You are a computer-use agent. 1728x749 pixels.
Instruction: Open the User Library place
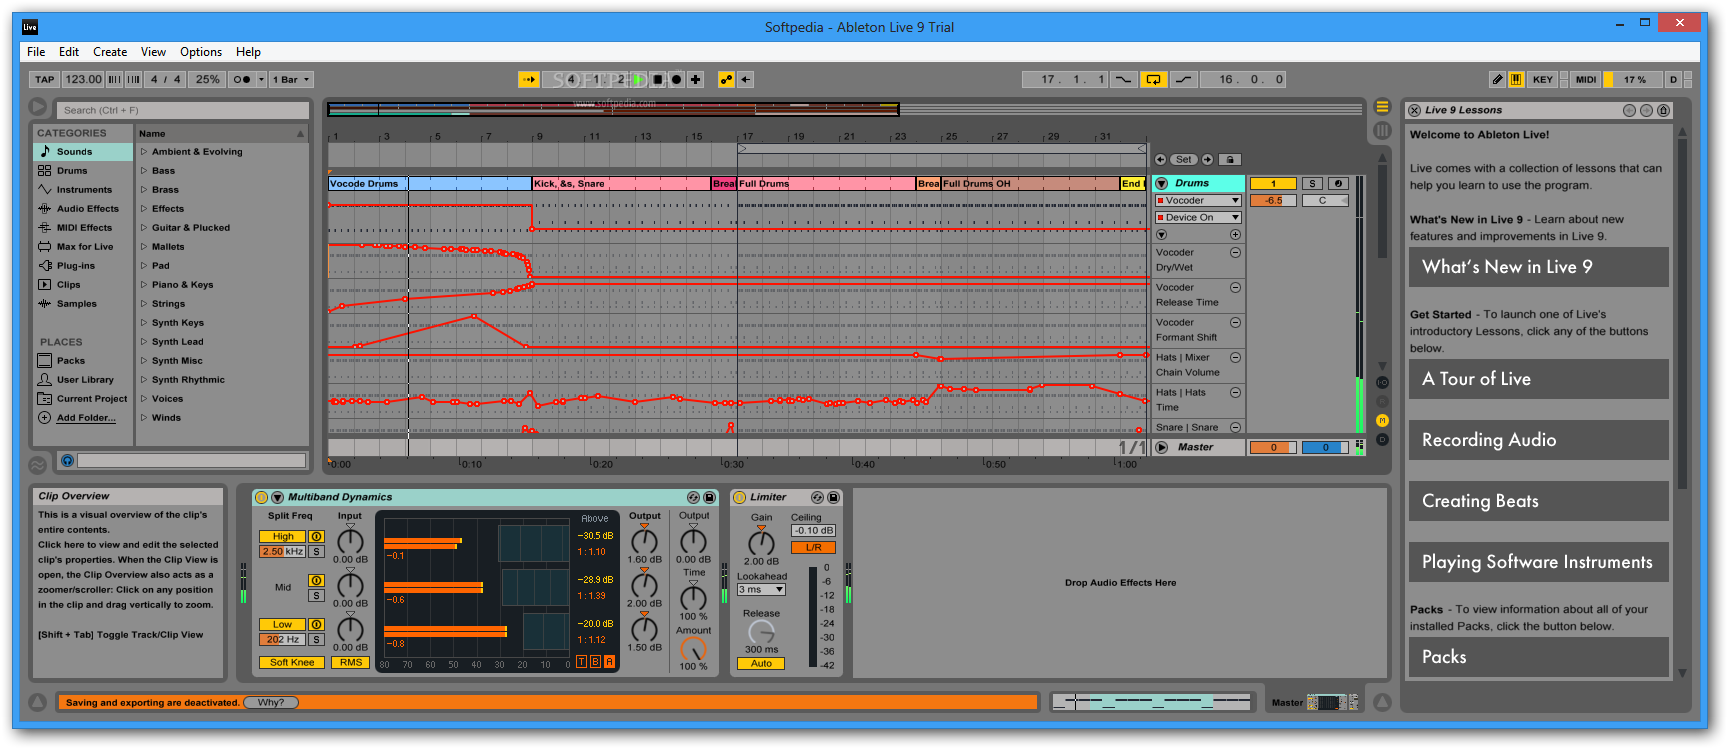[x=83, y=380]
